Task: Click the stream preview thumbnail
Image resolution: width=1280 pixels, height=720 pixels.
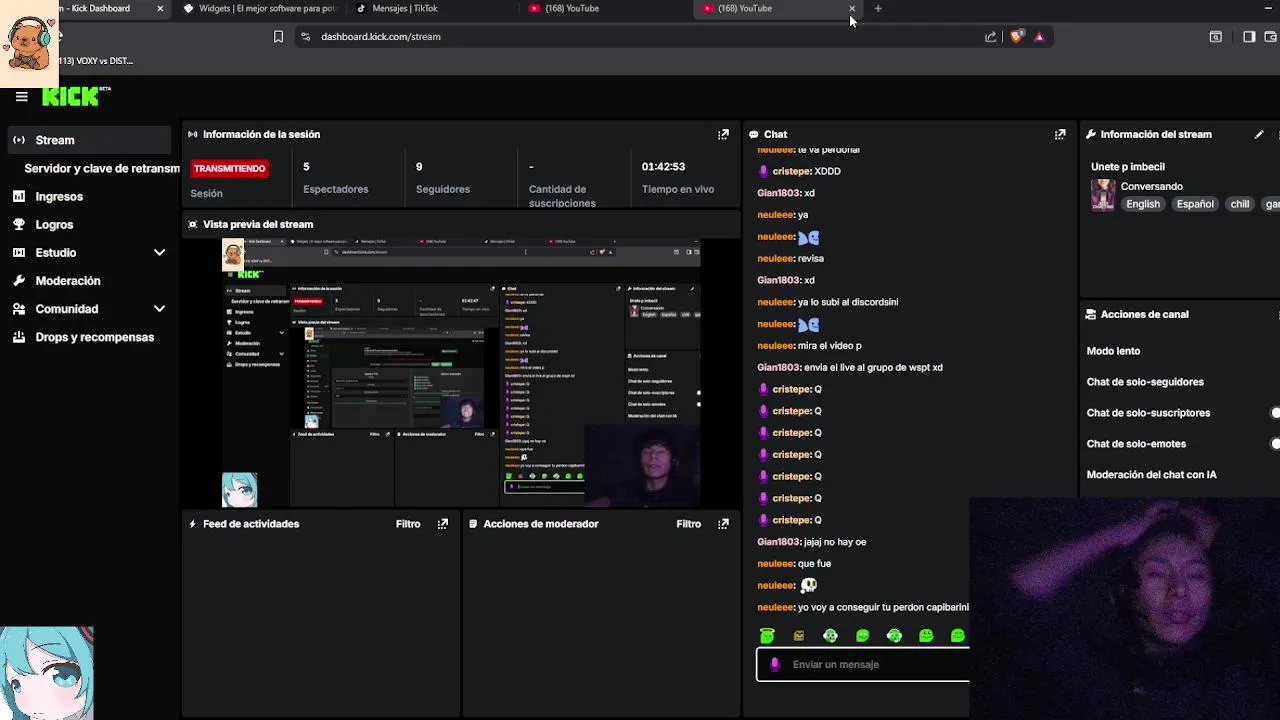Action: pyautogui.click(x=461, y=373)
